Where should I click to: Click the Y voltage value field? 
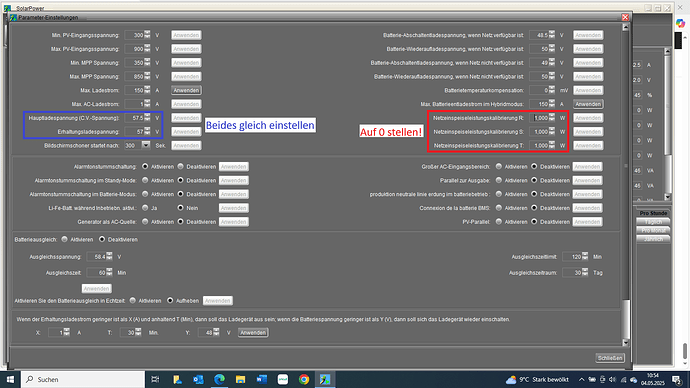coord(206,333)
